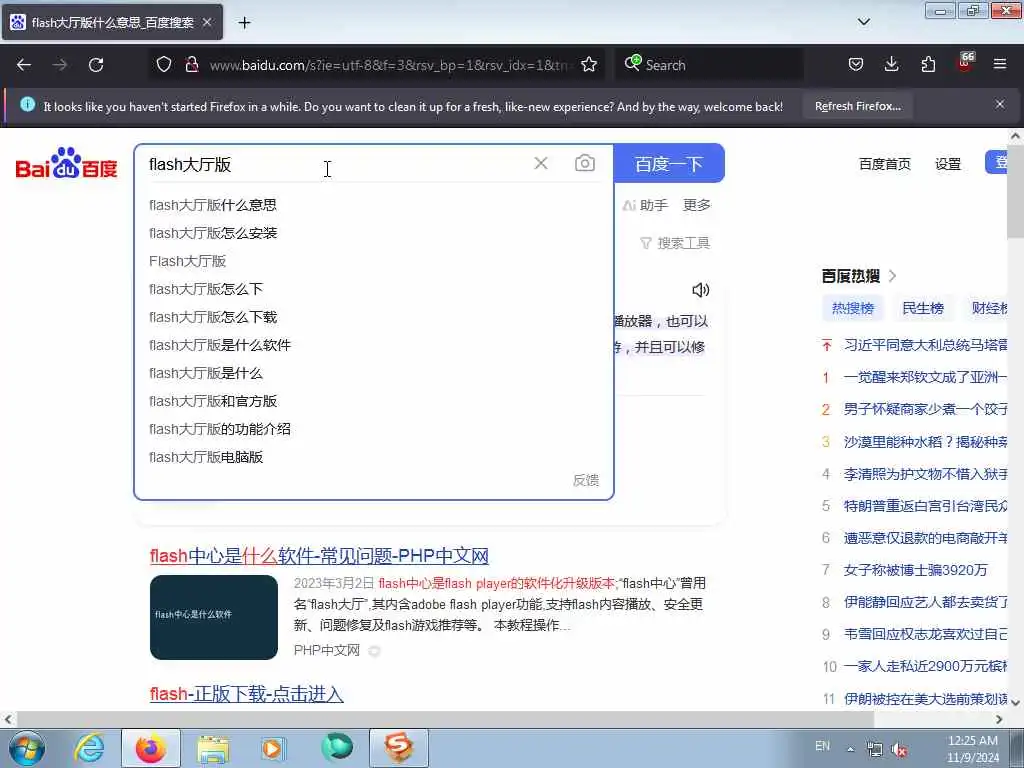Switch to 民生榜 tab
Image resolution: width=1024 pixels, height=768 pixels.
point(923,308)
